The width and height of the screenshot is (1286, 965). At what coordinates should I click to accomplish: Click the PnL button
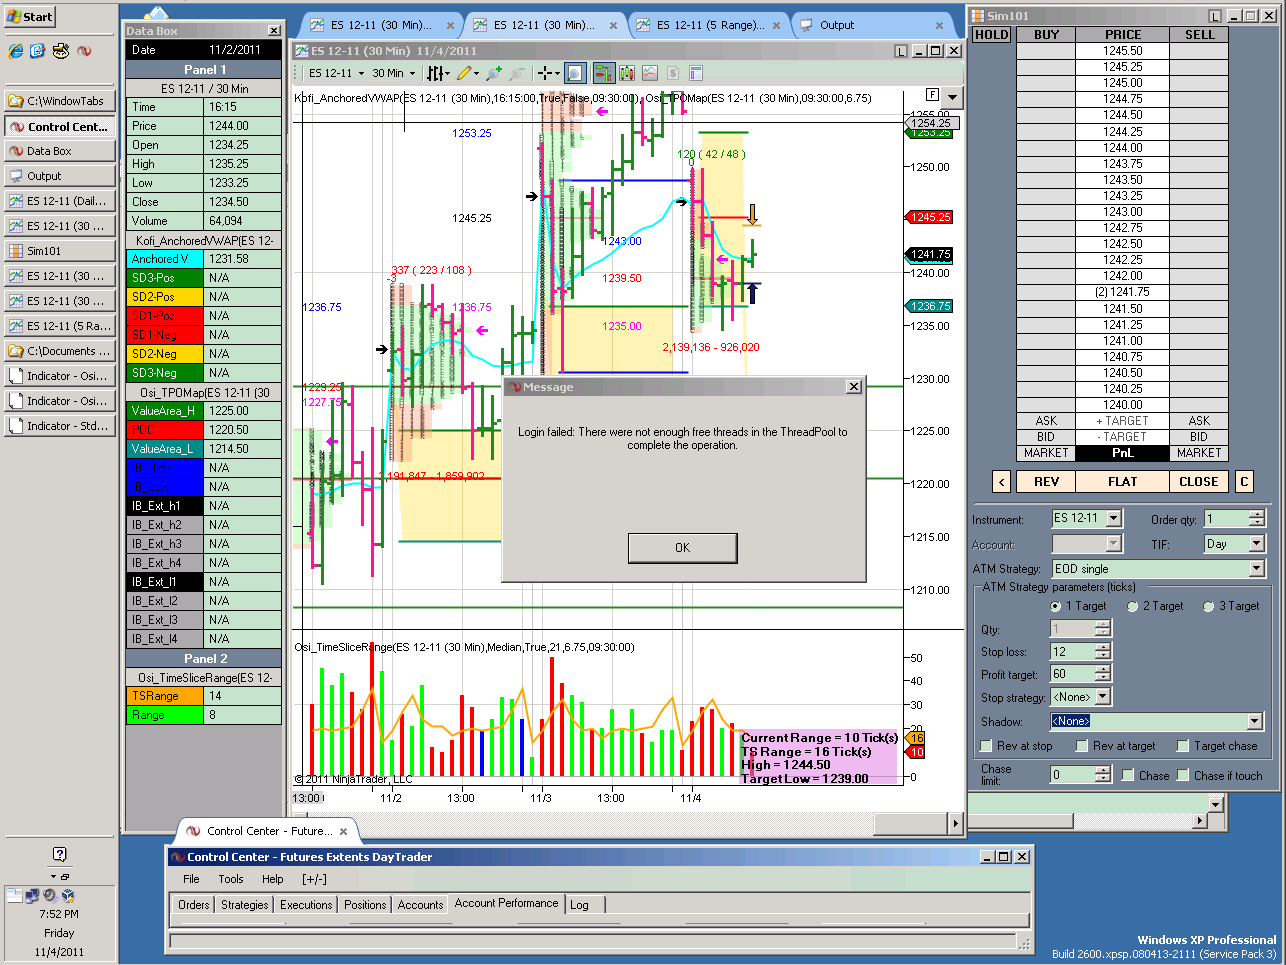1122,453
